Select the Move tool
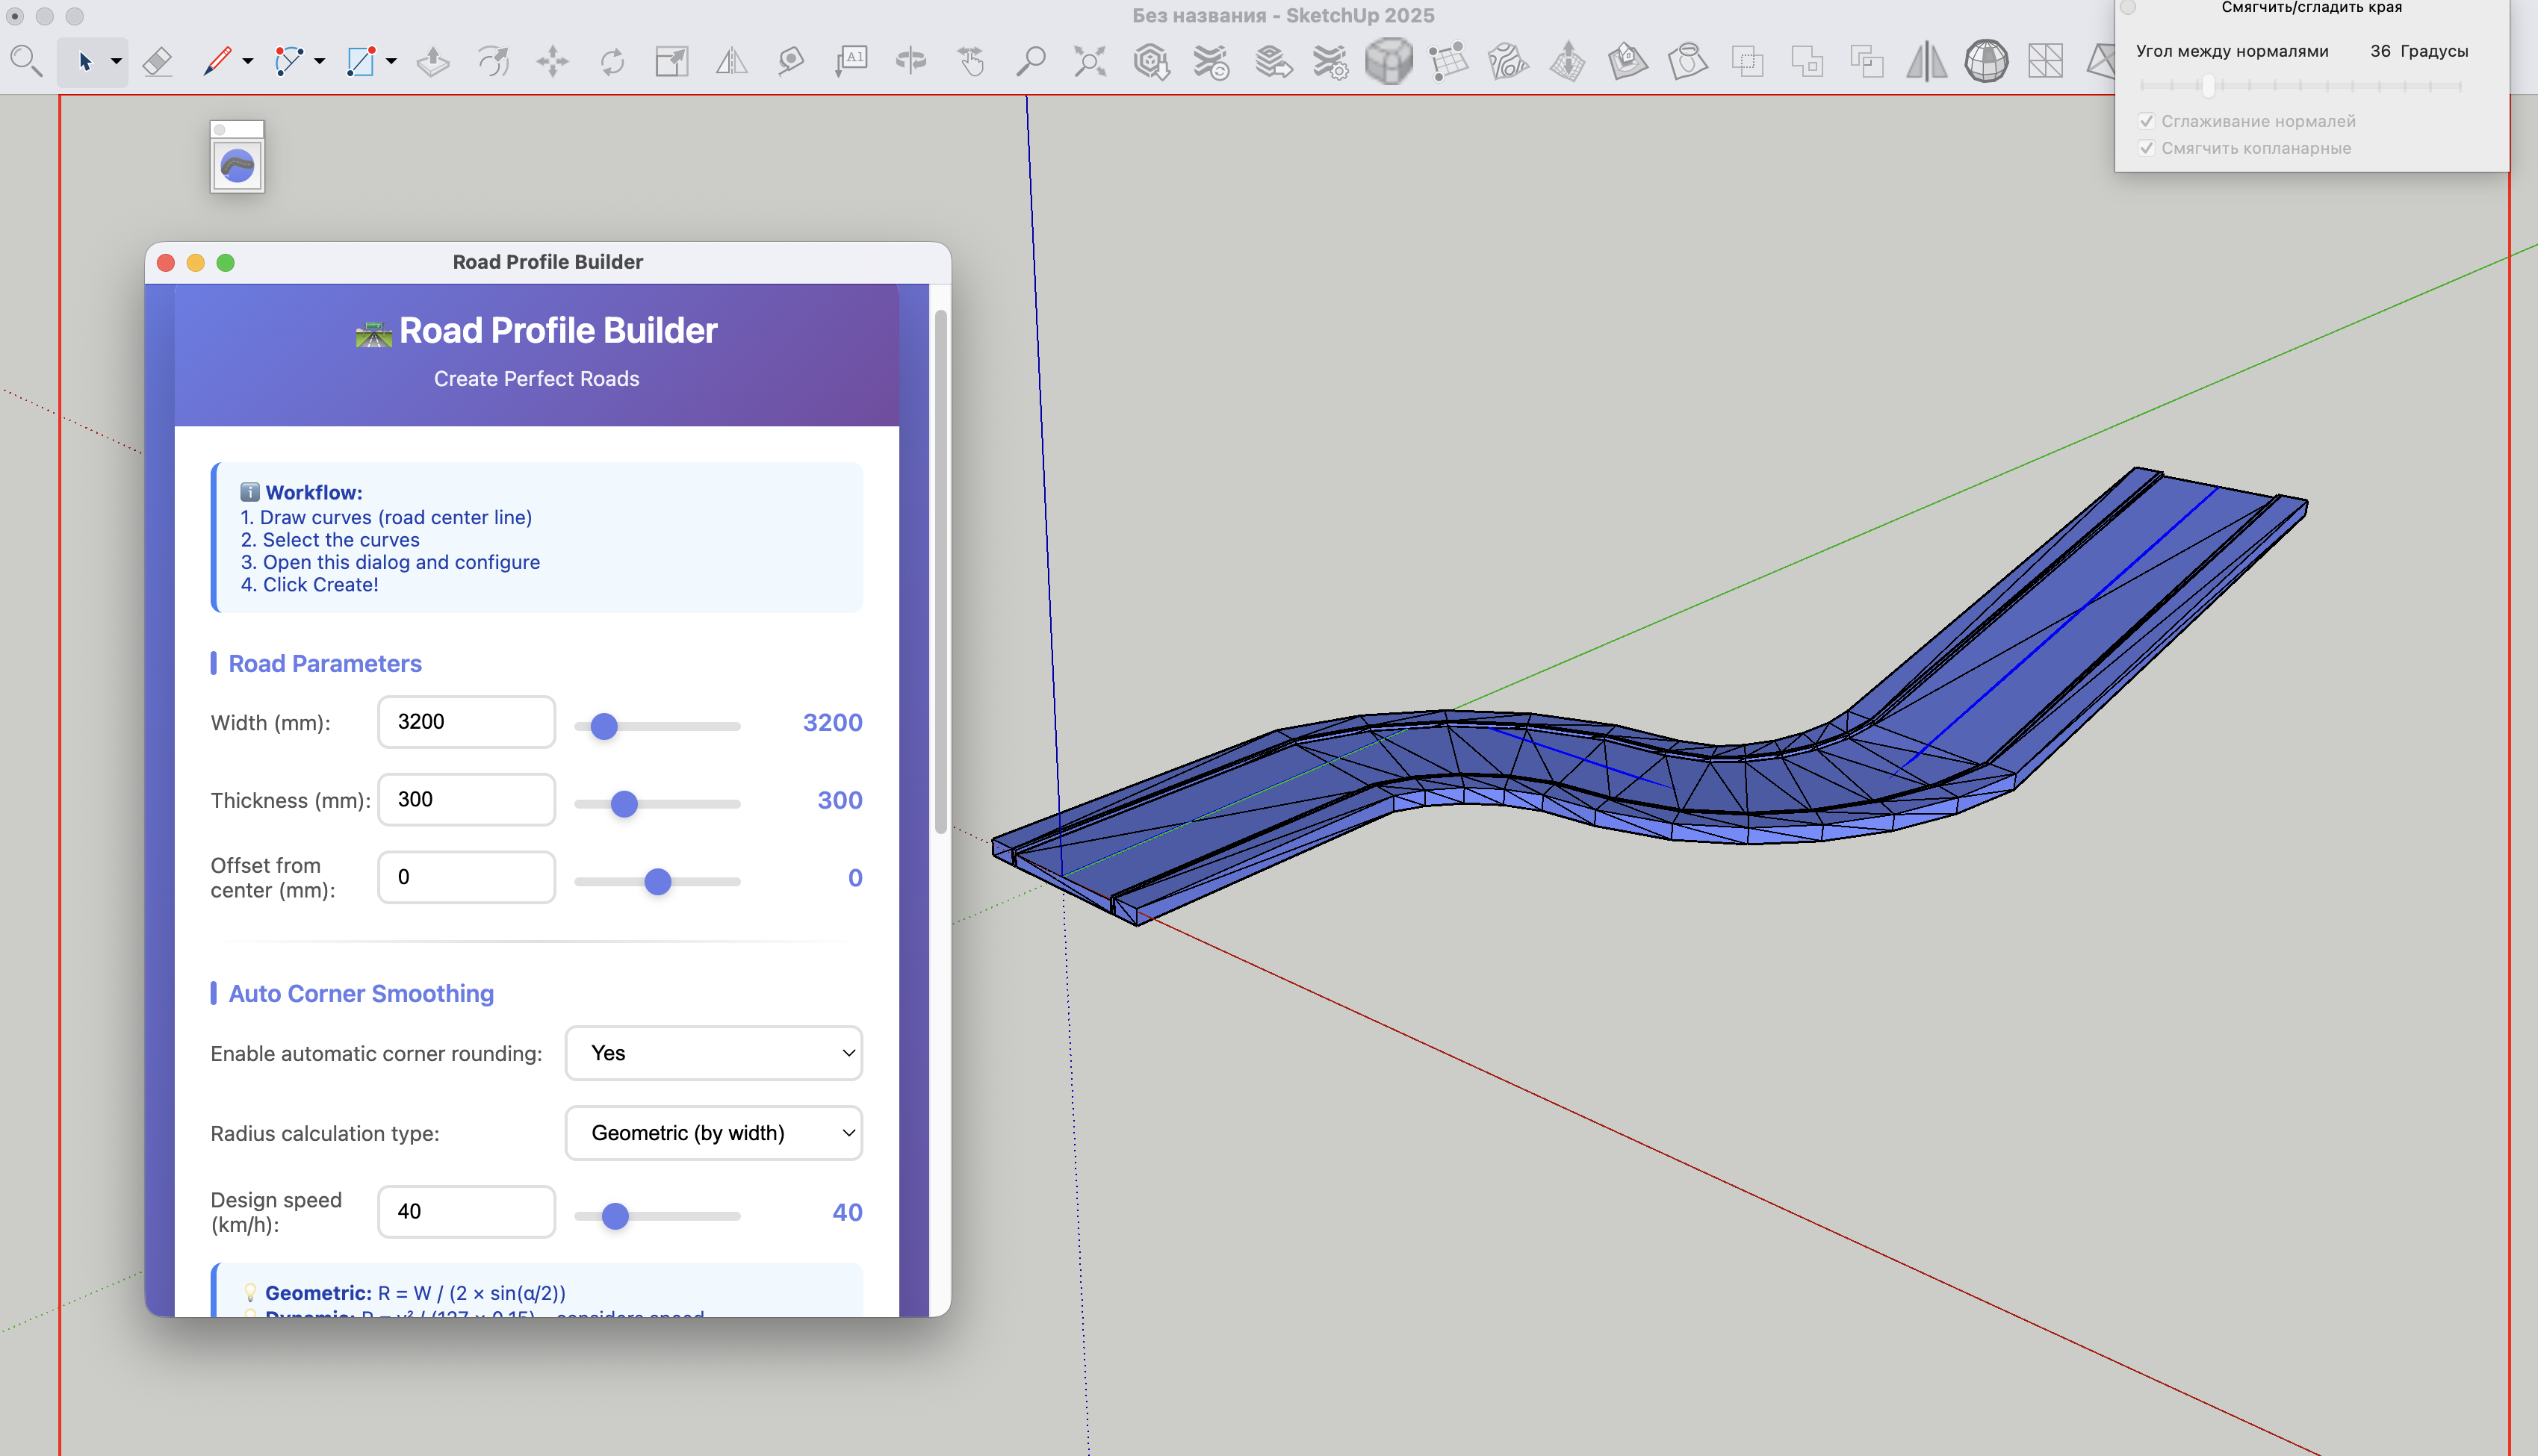2538x1456 pixels. coord(552,62)
